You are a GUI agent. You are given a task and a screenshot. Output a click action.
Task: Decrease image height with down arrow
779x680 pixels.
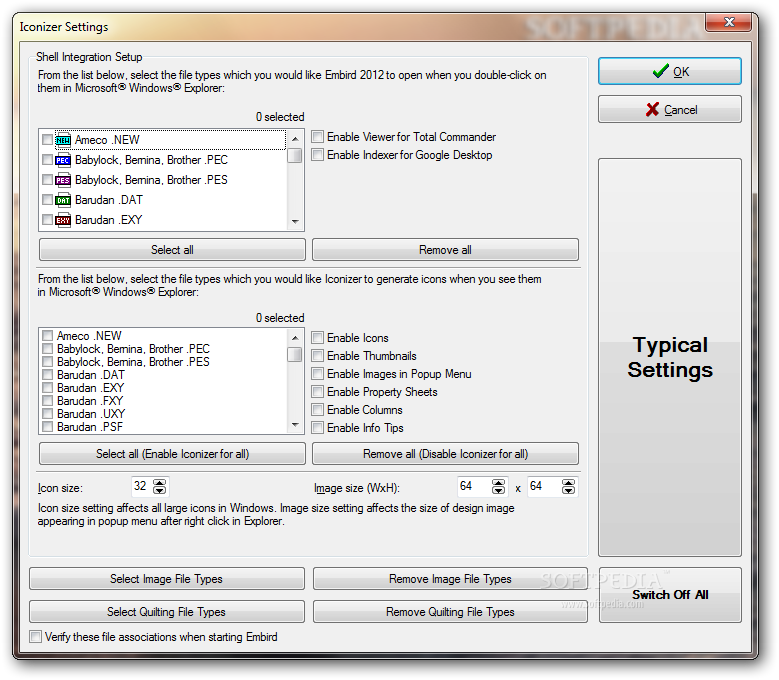coord(568,491)
